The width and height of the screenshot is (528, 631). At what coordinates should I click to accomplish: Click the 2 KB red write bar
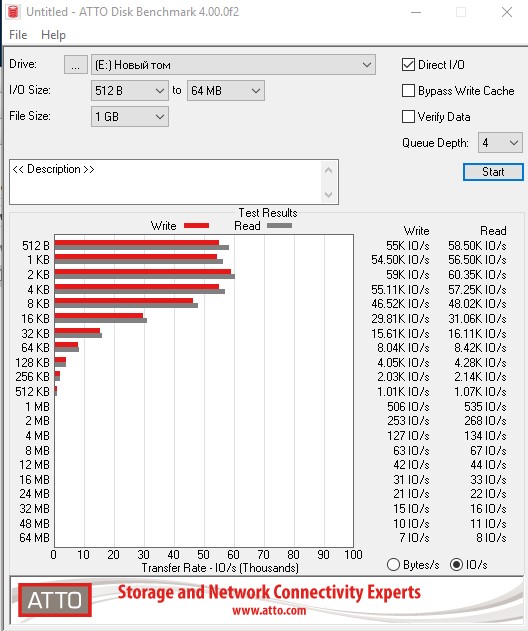[142, 272]
